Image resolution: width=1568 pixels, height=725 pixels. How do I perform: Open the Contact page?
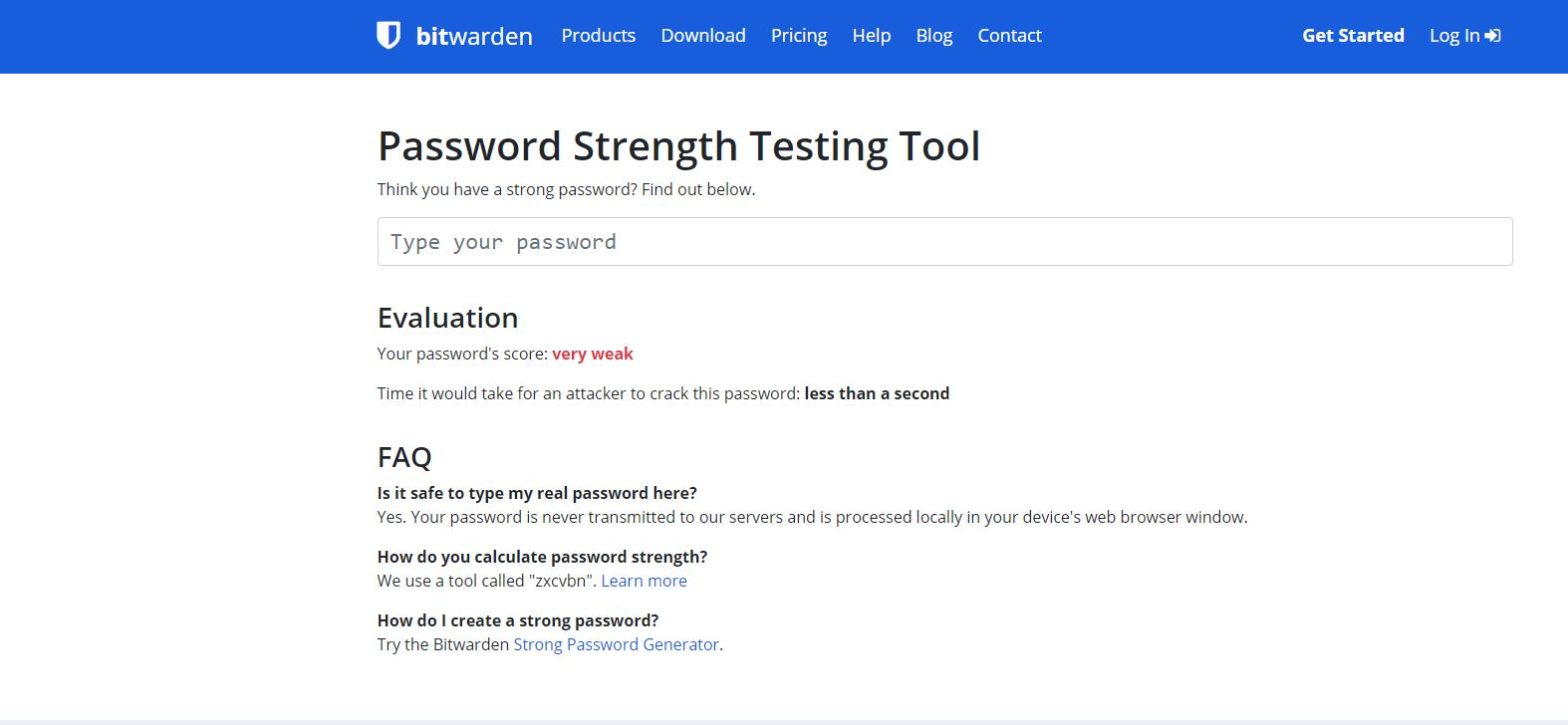pos(1009,35)
